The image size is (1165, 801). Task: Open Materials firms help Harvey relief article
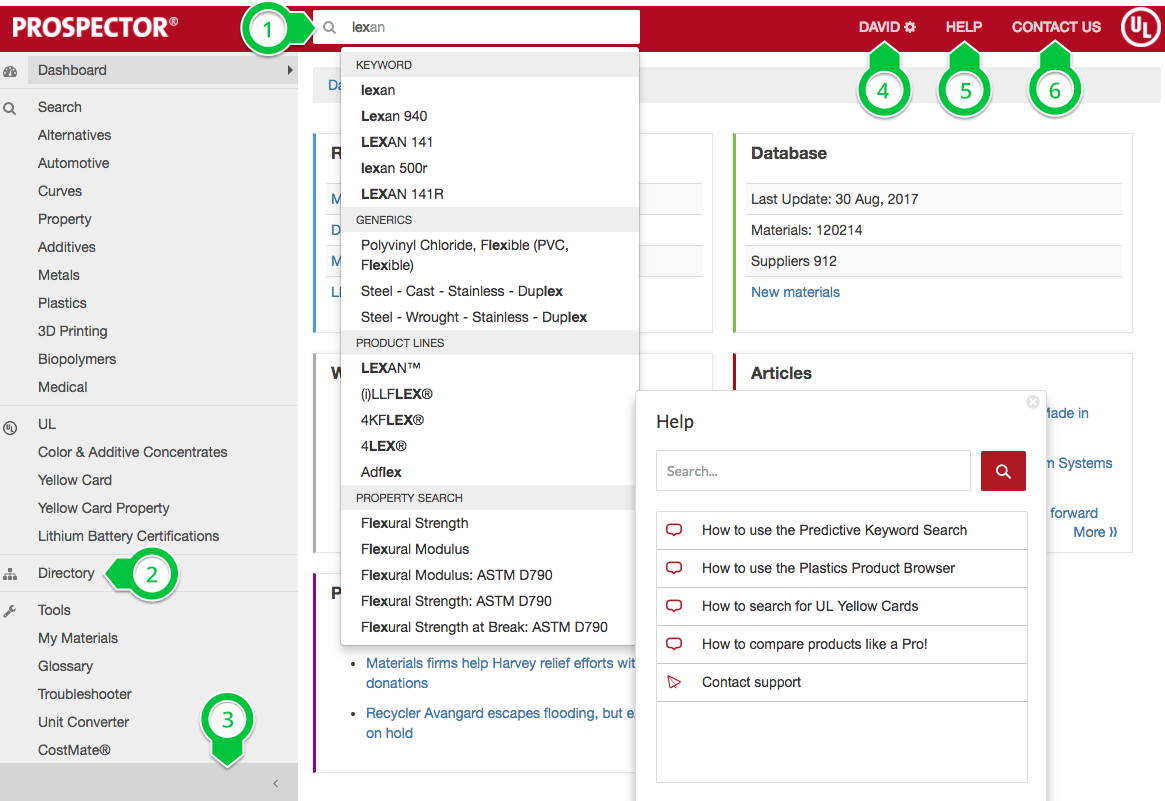click(500, 672)
